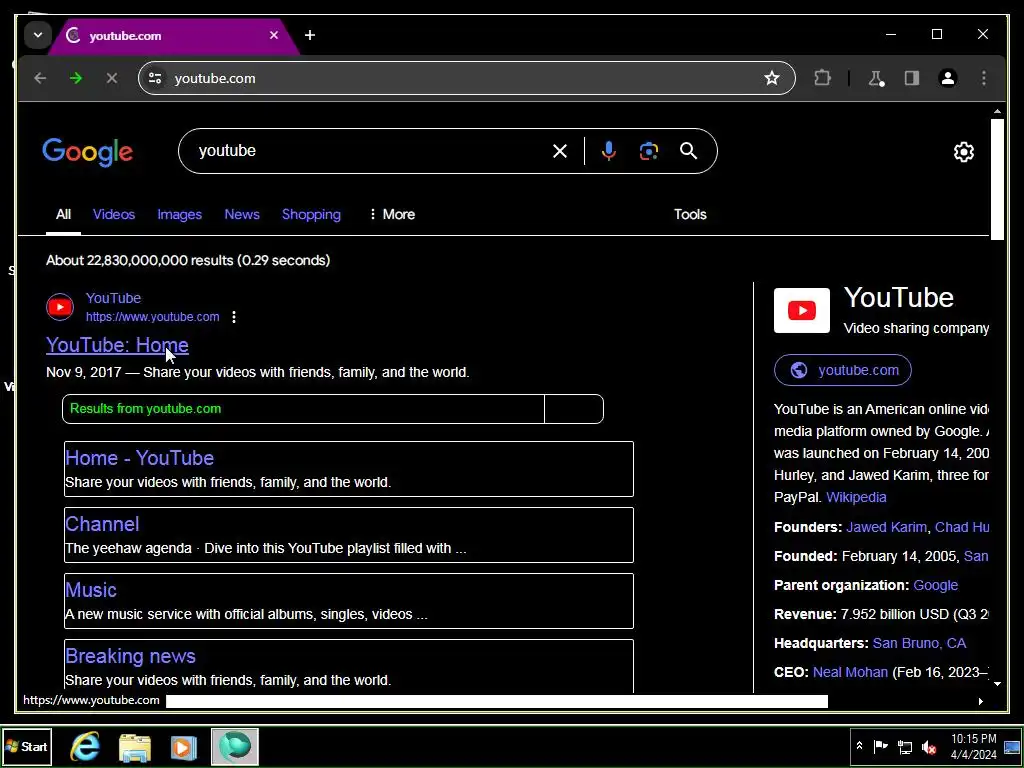Viewport: 1024px width, 768px height.
Task: Open Chrome three-dot menu
Action: tap(984, 78)
